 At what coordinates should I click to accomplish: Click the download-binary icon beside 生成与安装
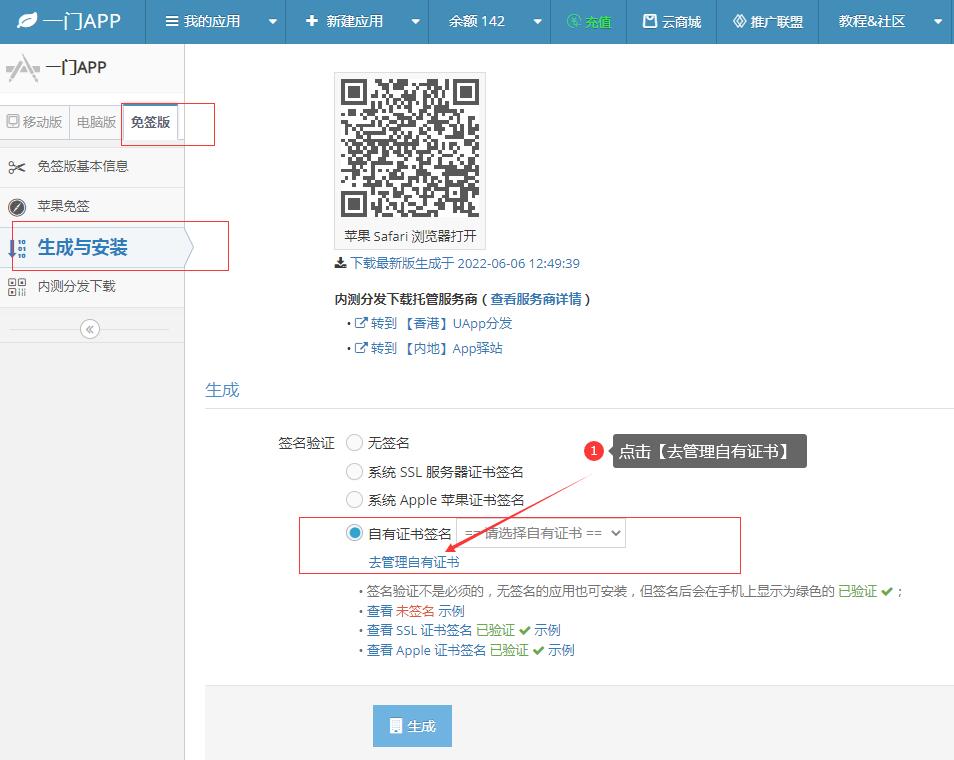click(17, 248)
